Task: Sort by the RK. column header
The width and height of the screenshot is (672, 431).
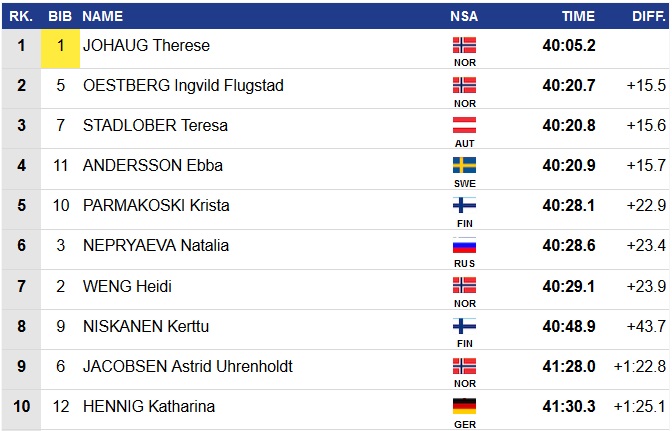Action: click(21, 16)
